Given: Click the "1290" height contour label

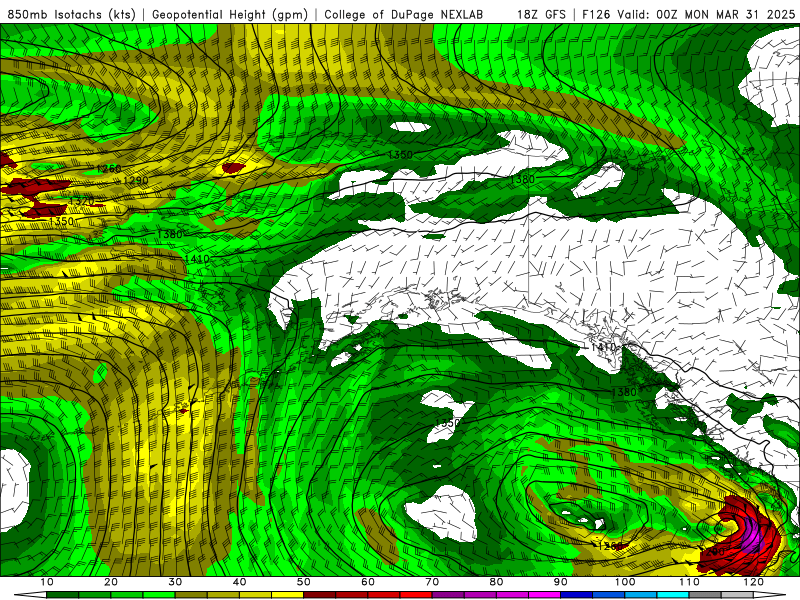Looking at the screenshot, I should pyautogui.click(x=136, y=181).
